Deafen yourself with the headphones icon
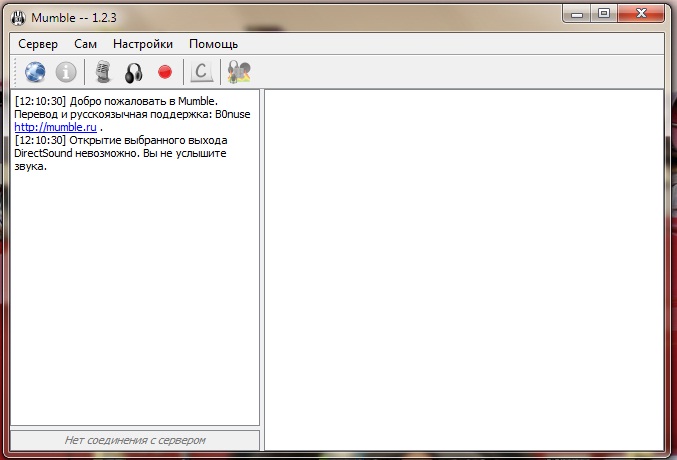Image resolution: width=677 pixels, height=460 pixels. coord(133,72)
